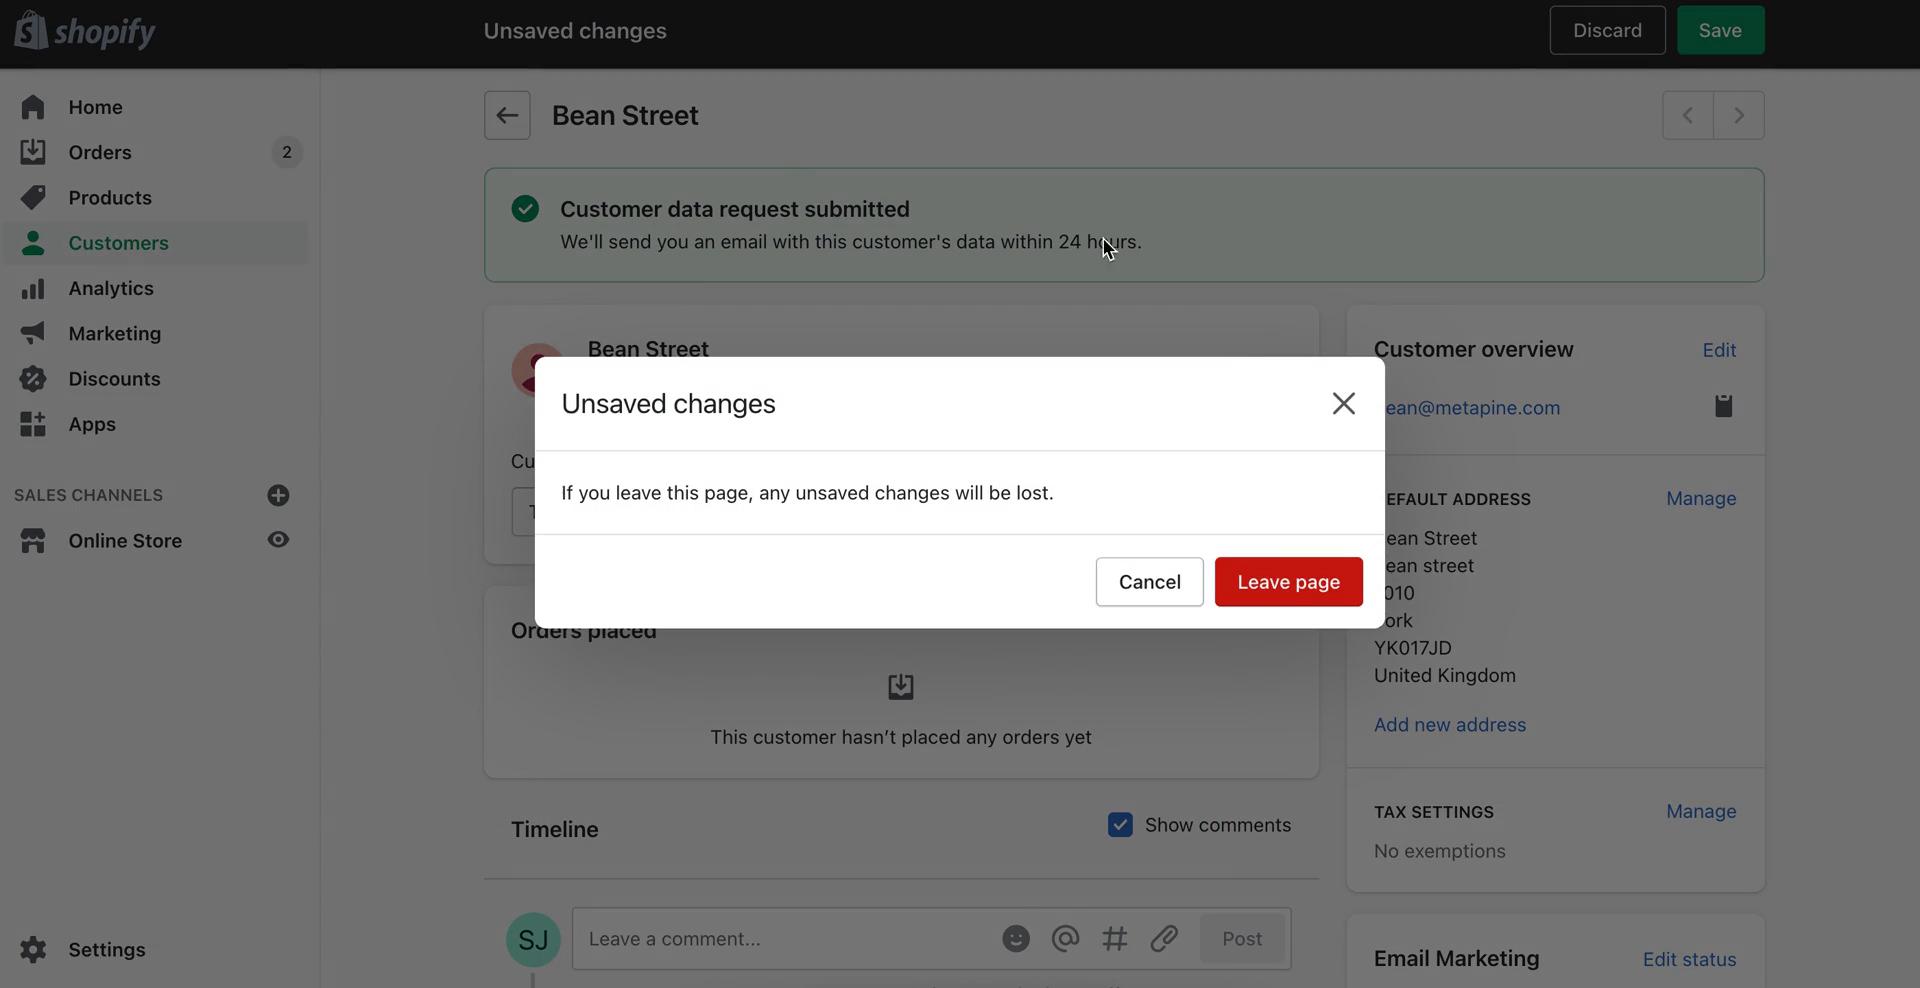This screenshot has width=1920, height=988.
Task: Click inside the Leave a comment field
Action: click(x=780, y=938)
